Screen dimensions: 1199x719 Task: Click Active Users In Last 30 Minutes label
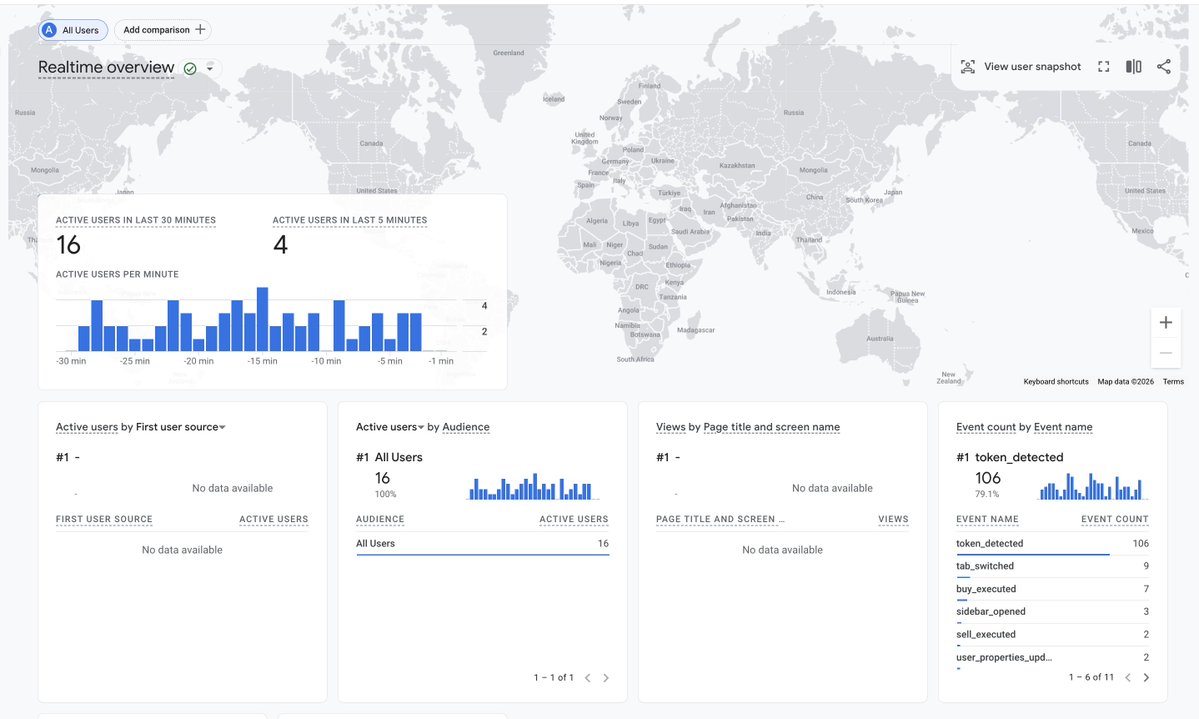click(135, 220)
